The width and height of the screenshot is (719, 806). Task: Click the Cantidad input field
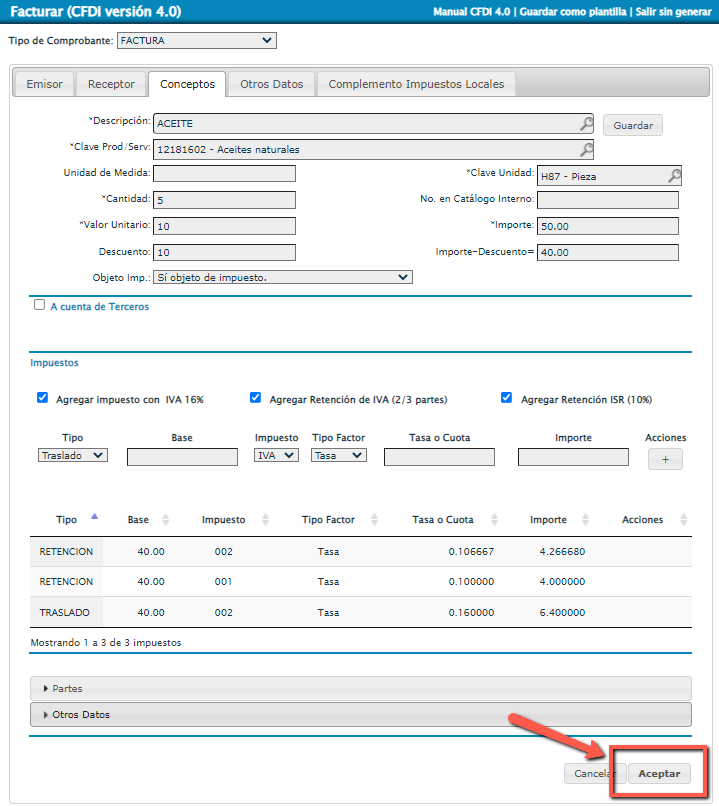[x=225, y=201]
